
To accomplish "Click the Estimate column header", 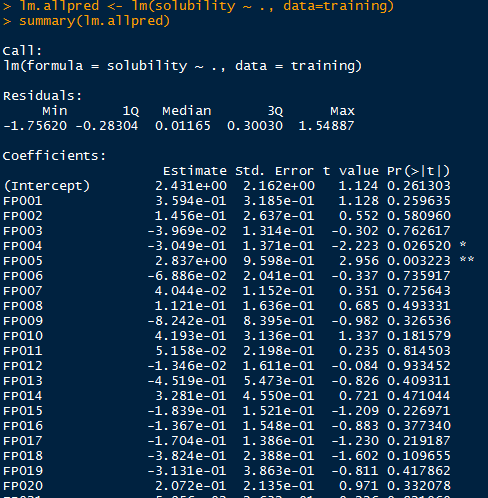I will tap(195, 171).
